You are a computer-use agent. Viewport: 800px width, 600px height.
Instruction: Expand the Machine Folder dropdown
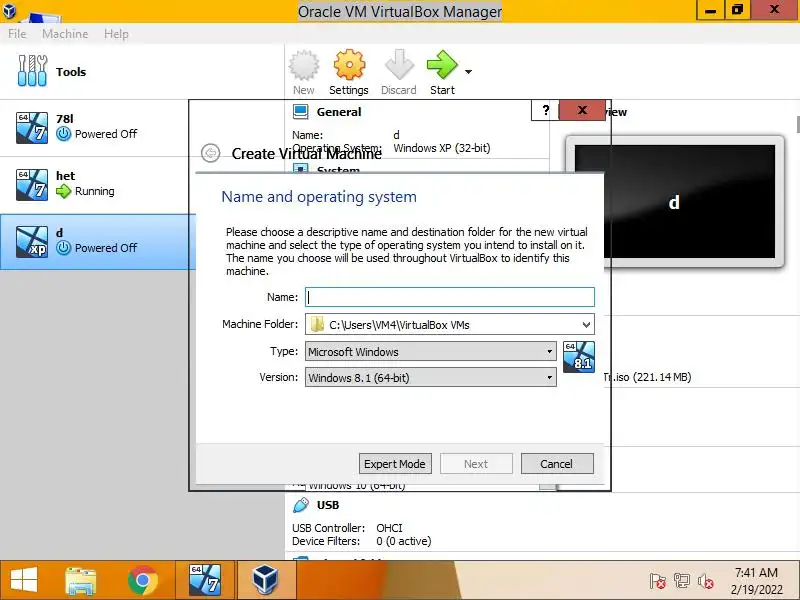[x=586, y=324]
